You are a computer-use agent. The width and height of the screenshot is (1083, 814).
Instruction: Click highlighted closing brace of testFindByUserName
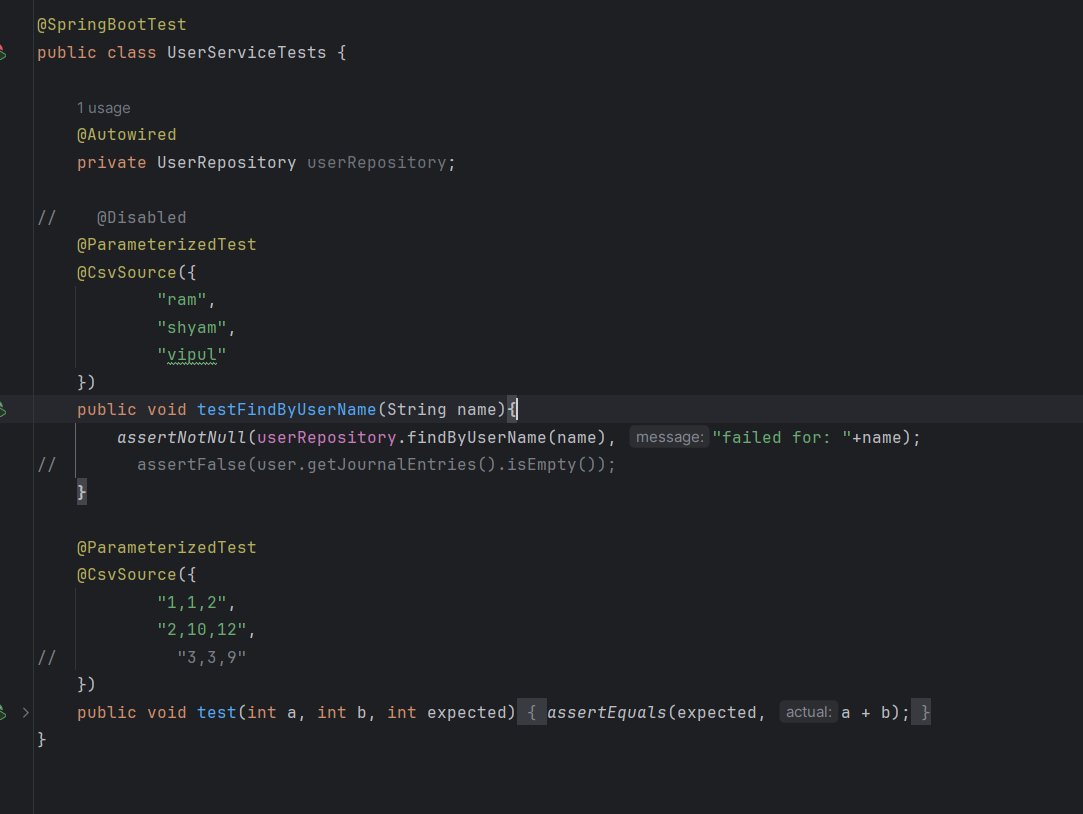tap(82, 492)
